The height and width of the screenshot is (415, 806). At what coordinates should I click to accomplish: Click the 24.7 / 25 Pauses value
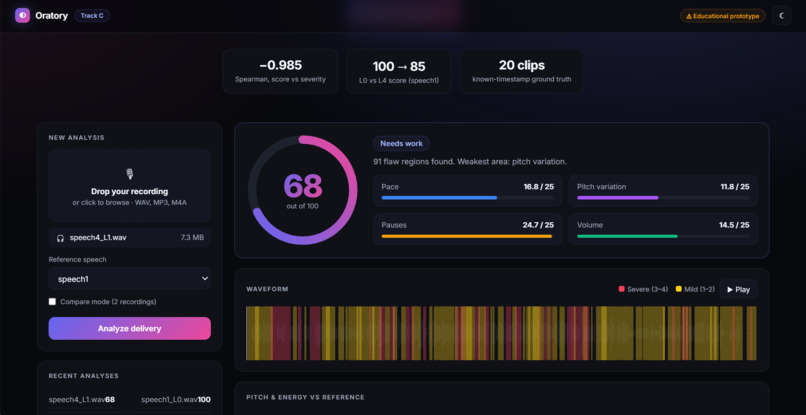pyautogui.click(x=538, y=225)
